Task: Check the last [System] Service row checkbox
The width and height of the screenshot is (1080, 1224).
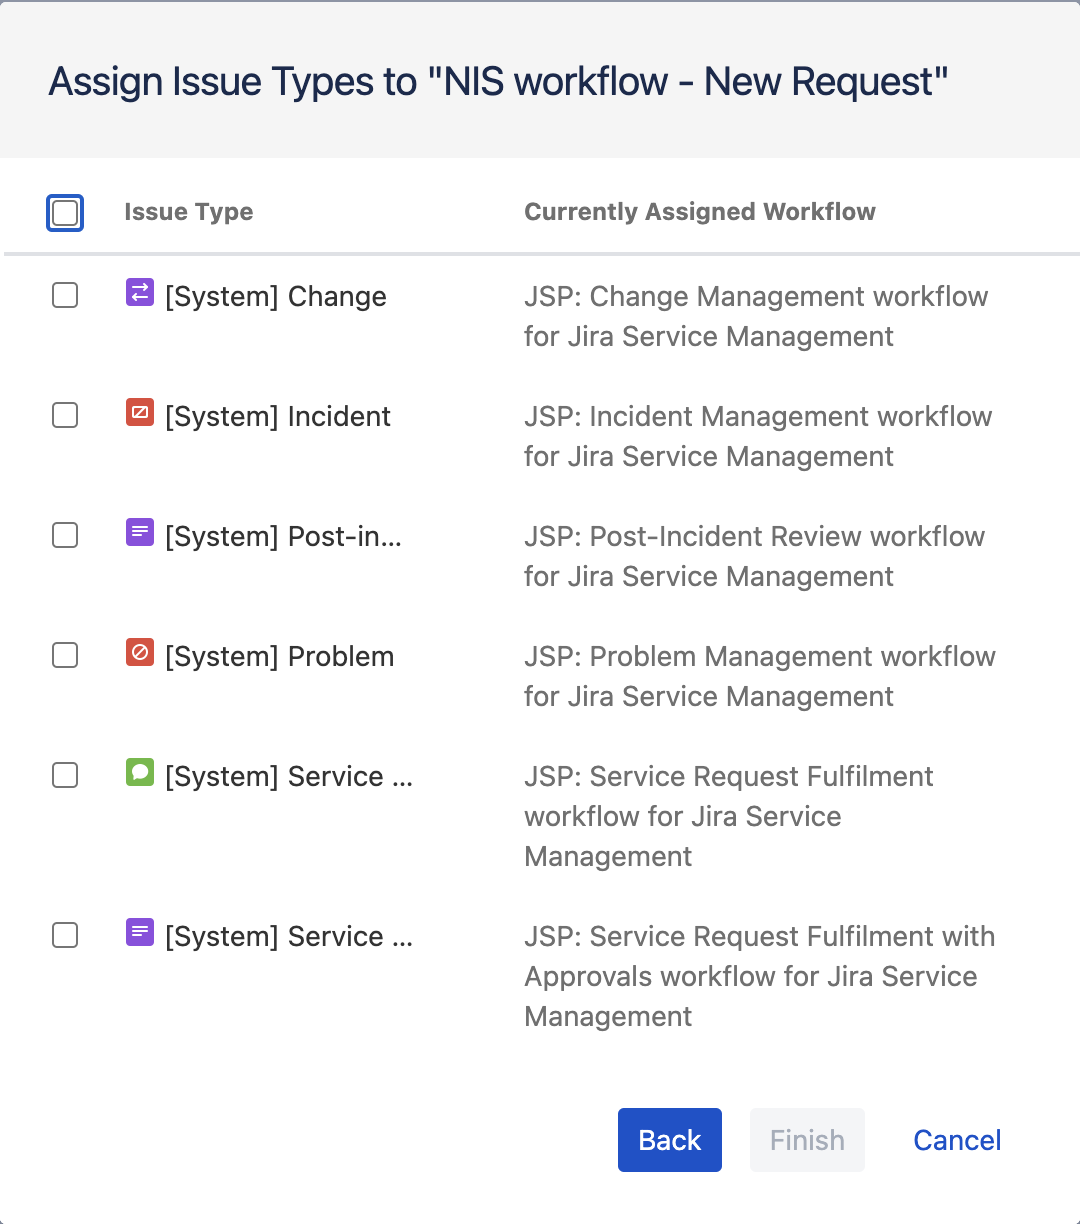Action: click(x=64, y=934)
